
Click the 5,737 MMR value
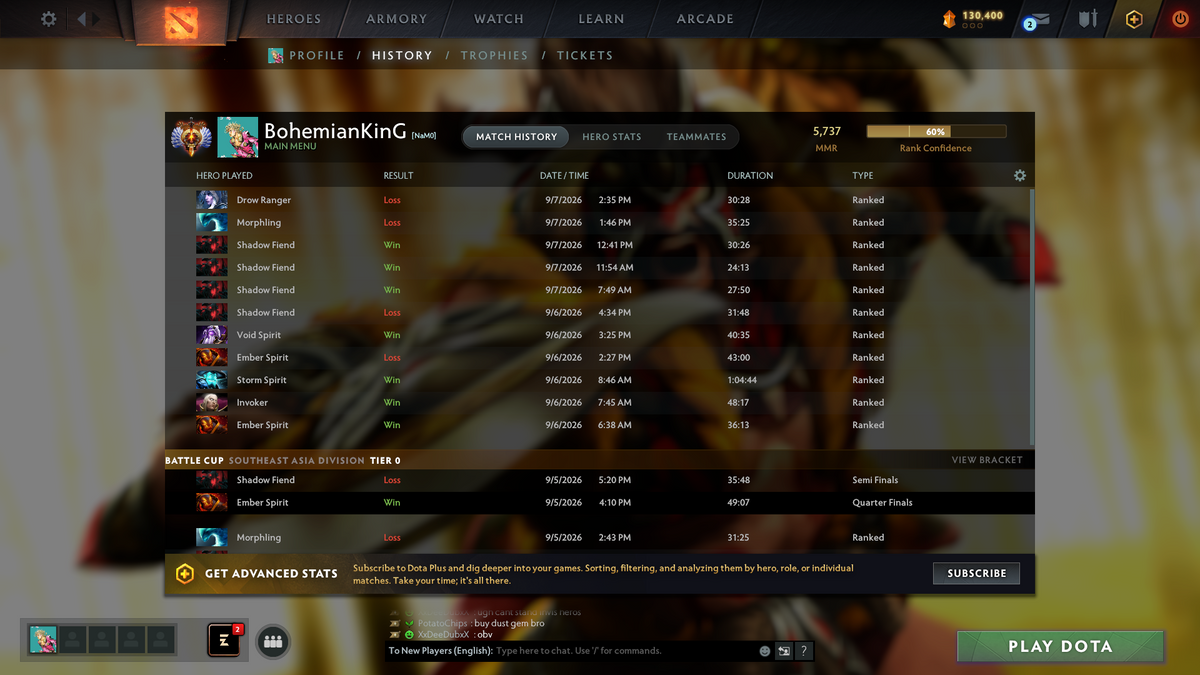[827, 131]
